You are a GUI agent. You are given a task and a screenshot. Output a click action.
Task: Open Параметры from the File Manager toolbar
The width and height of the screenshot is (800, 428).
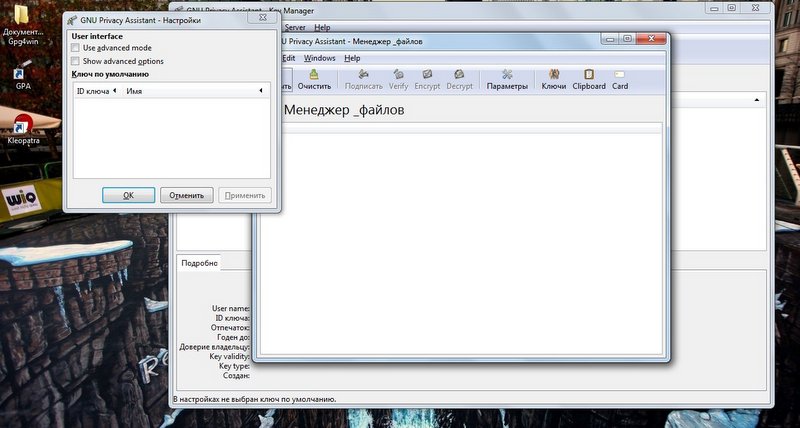coord(507,80)
